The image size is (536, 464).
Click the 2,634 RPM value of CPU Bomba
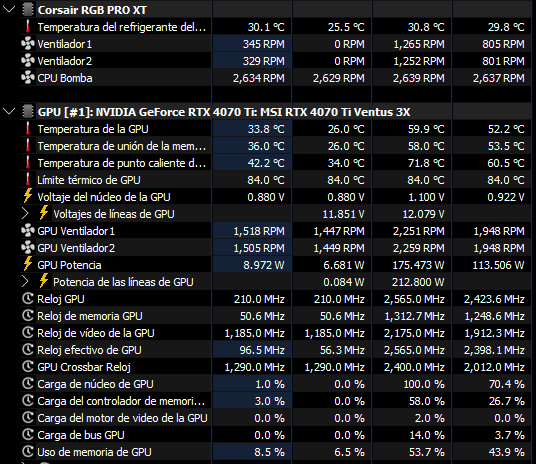(x=259, y=78)
